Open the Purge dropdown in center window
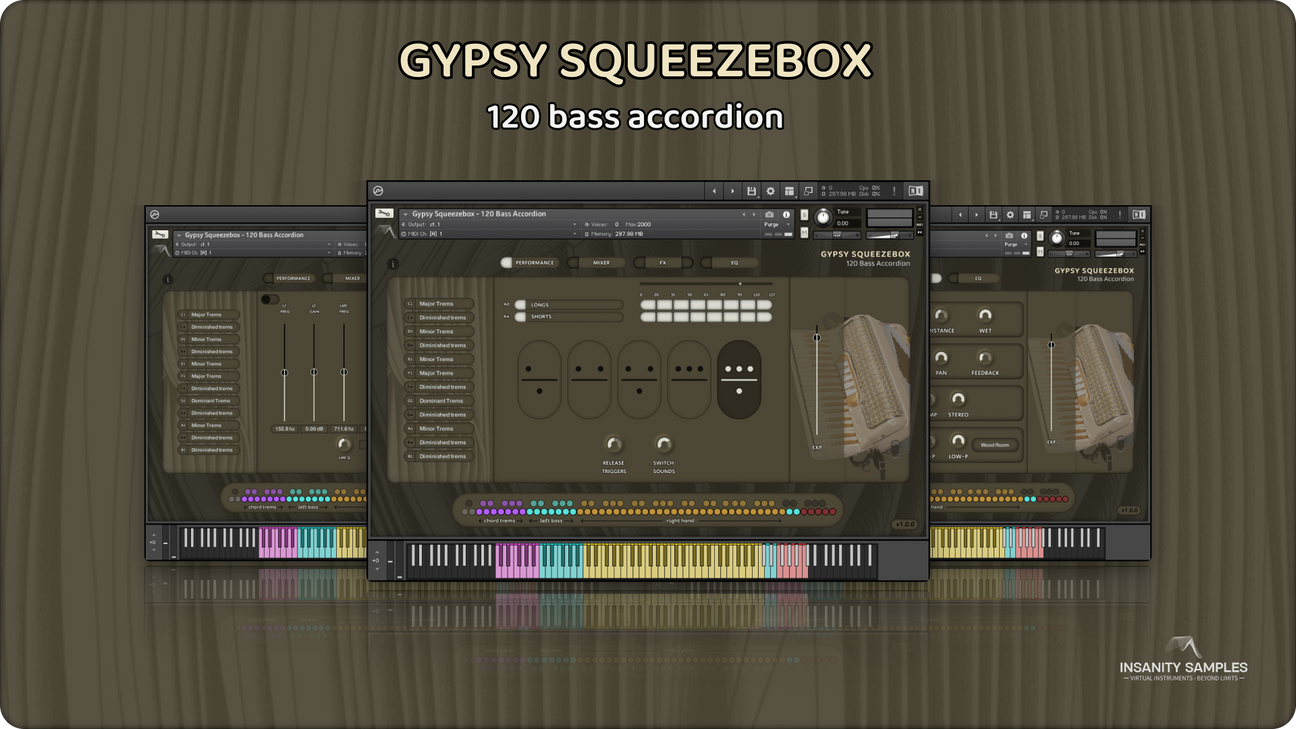Image resolution: width=1296 pixels, height=729 pixels. pyautogui.click(x=776, y=224)
